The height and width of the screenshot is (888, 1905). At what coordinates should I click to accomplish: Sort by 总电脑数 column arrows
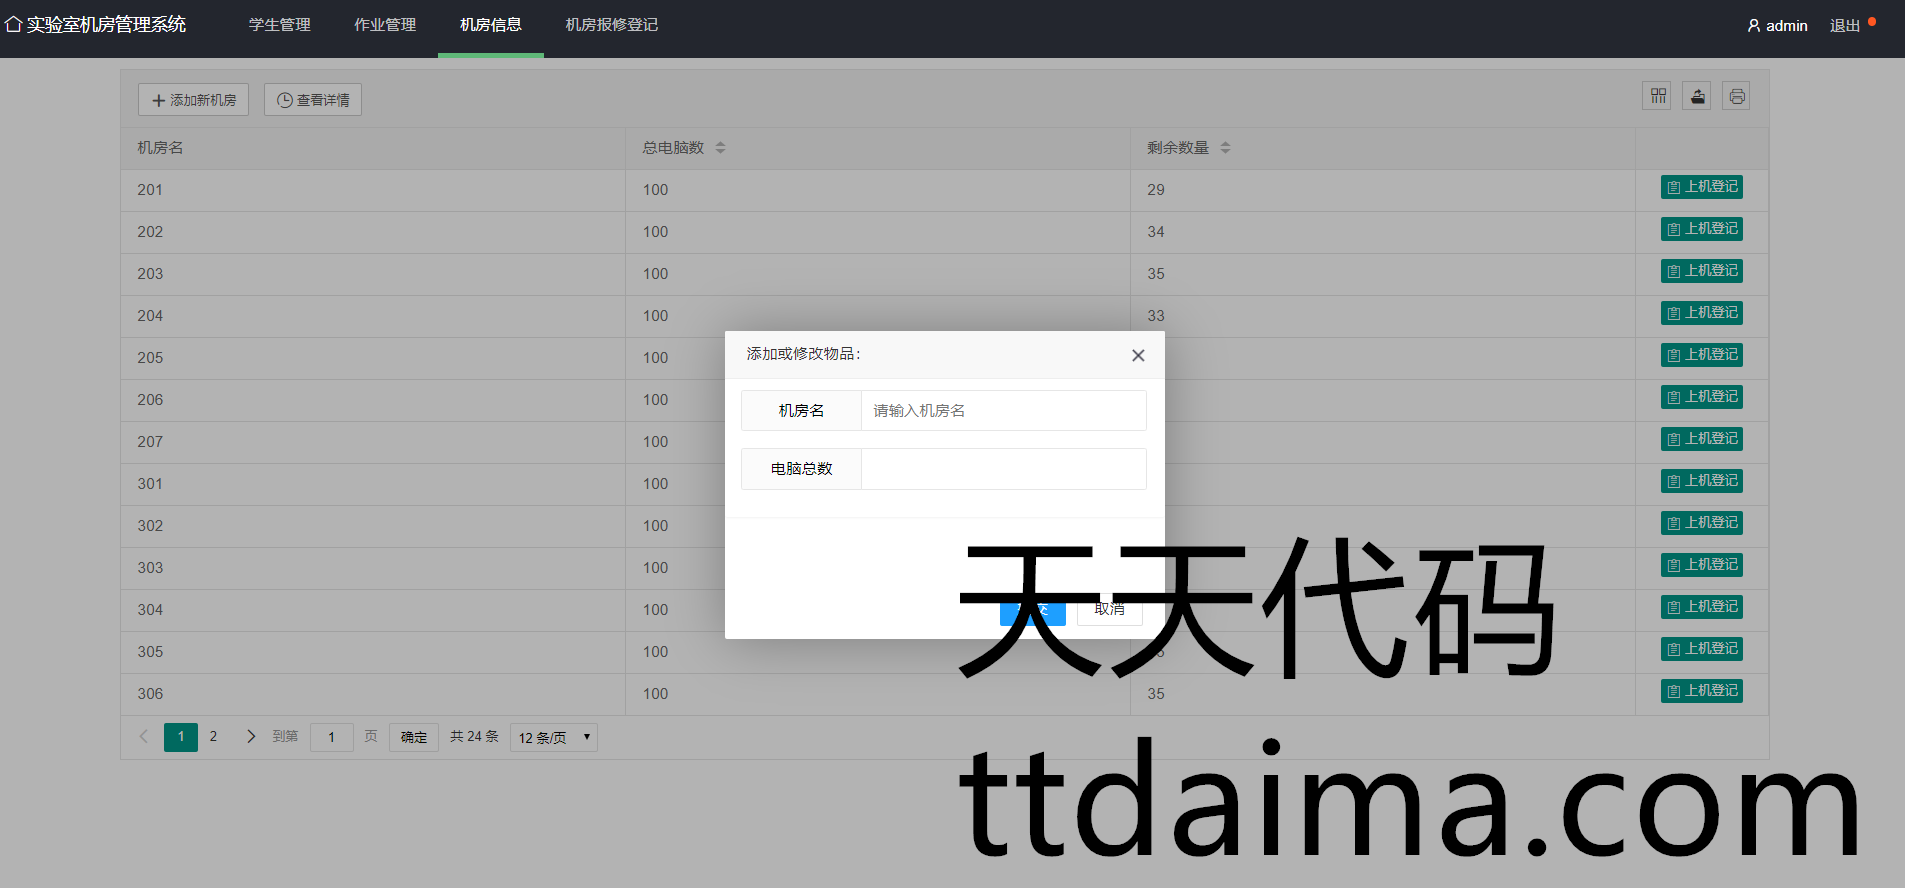[720, 148]
